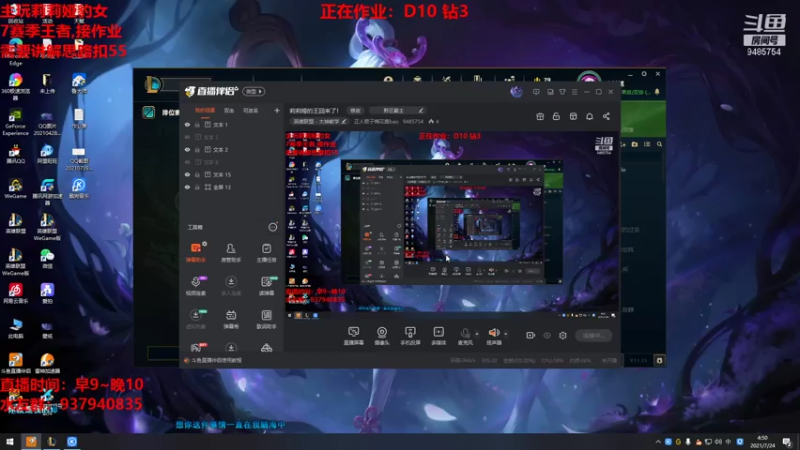Click the store icon beside the bell
Image resolution: width=800 pixels, height=450 pixels.
point(573,116)
